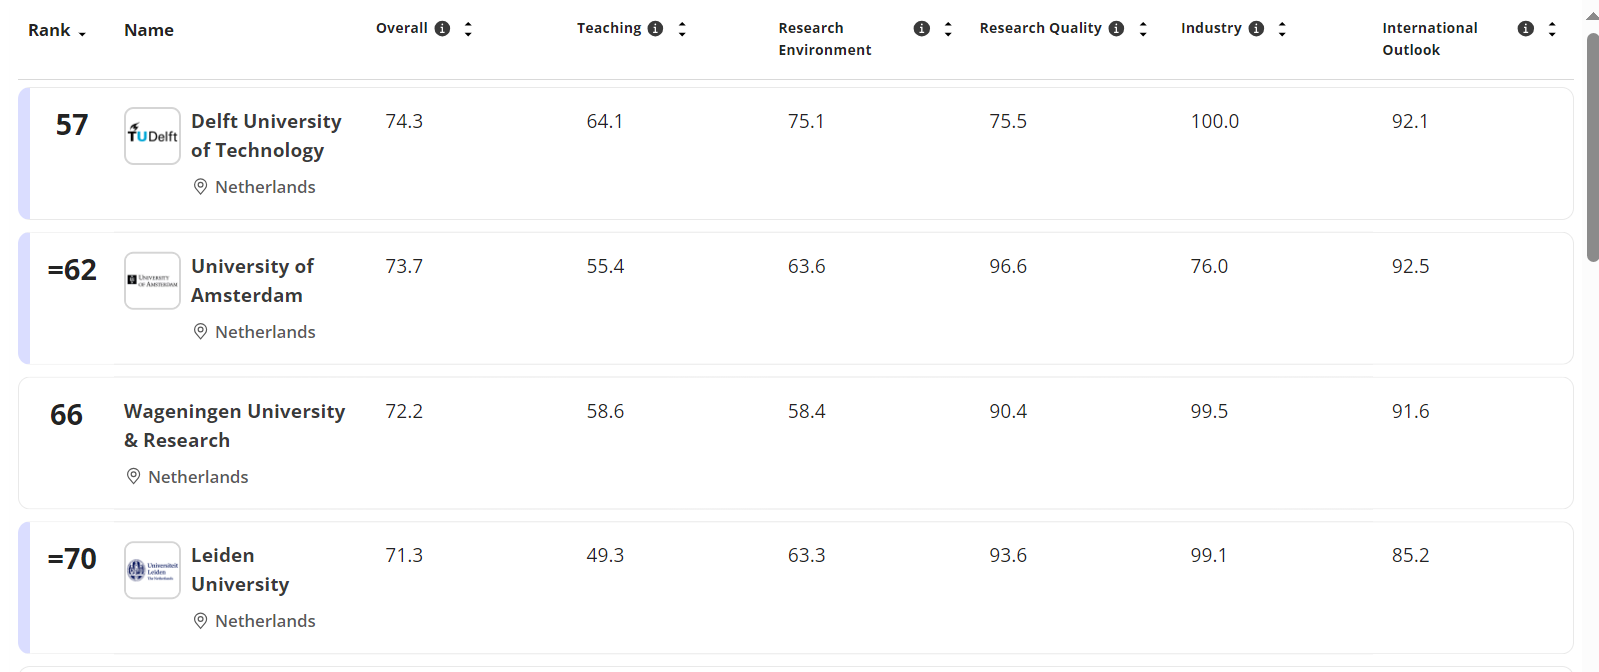Sort by Research Quality arrows
Screen dimensions: 1599x672
[x=1143, y=29]
